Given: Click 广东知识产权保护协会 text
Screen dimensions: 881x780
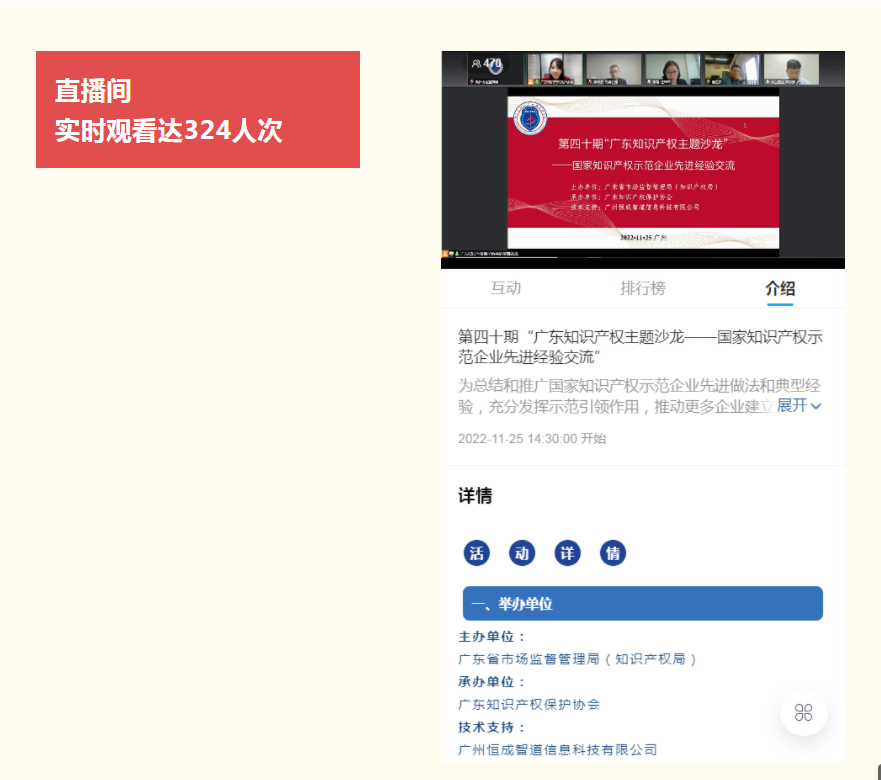Looking at the screenshot, I should 529,704.
